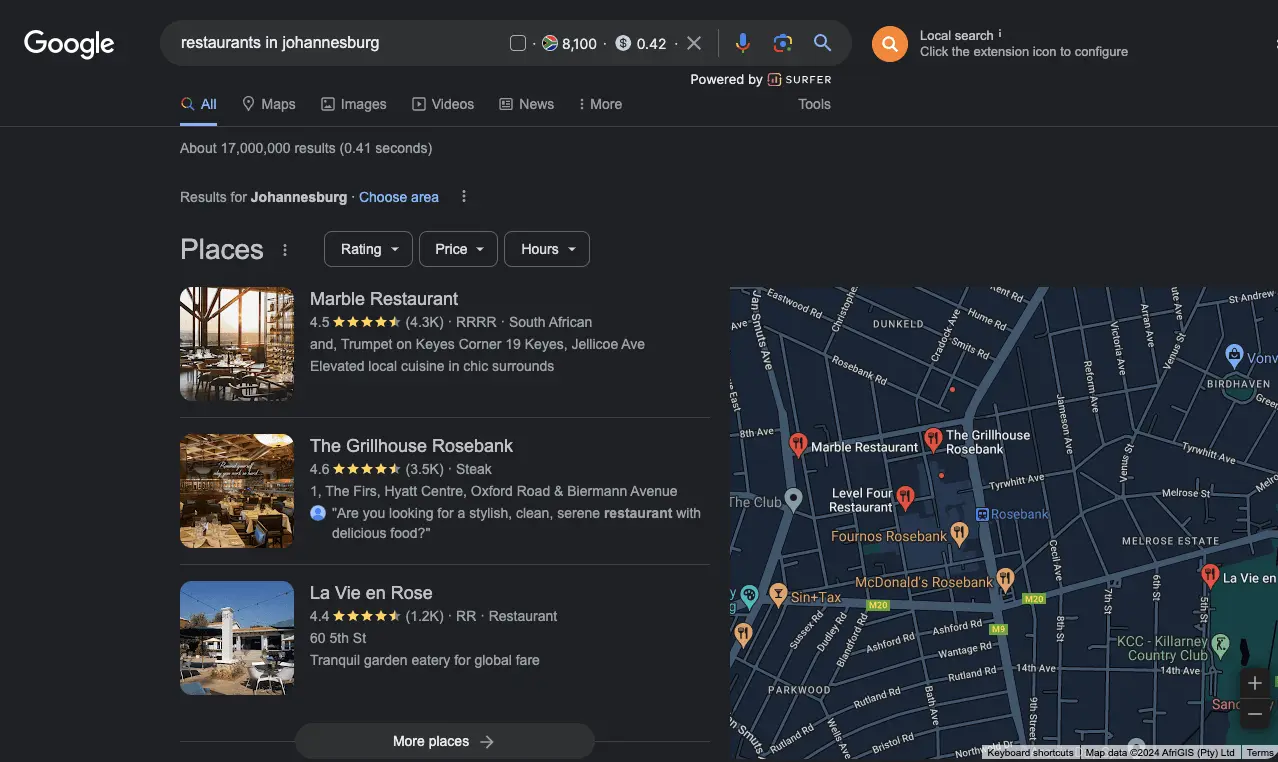The image size is (1278, 762).
Task: Click the Marble Restaurant photo thumbnail
Action: (x=237, y=344)
